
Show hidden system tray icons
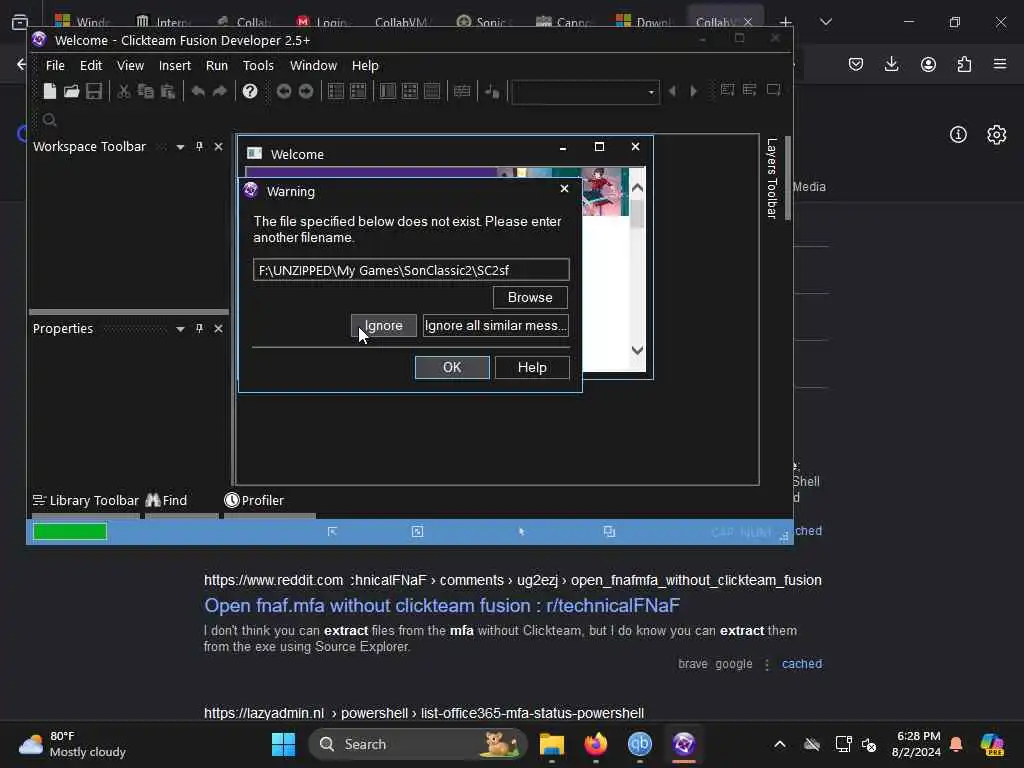pos(780,744)
